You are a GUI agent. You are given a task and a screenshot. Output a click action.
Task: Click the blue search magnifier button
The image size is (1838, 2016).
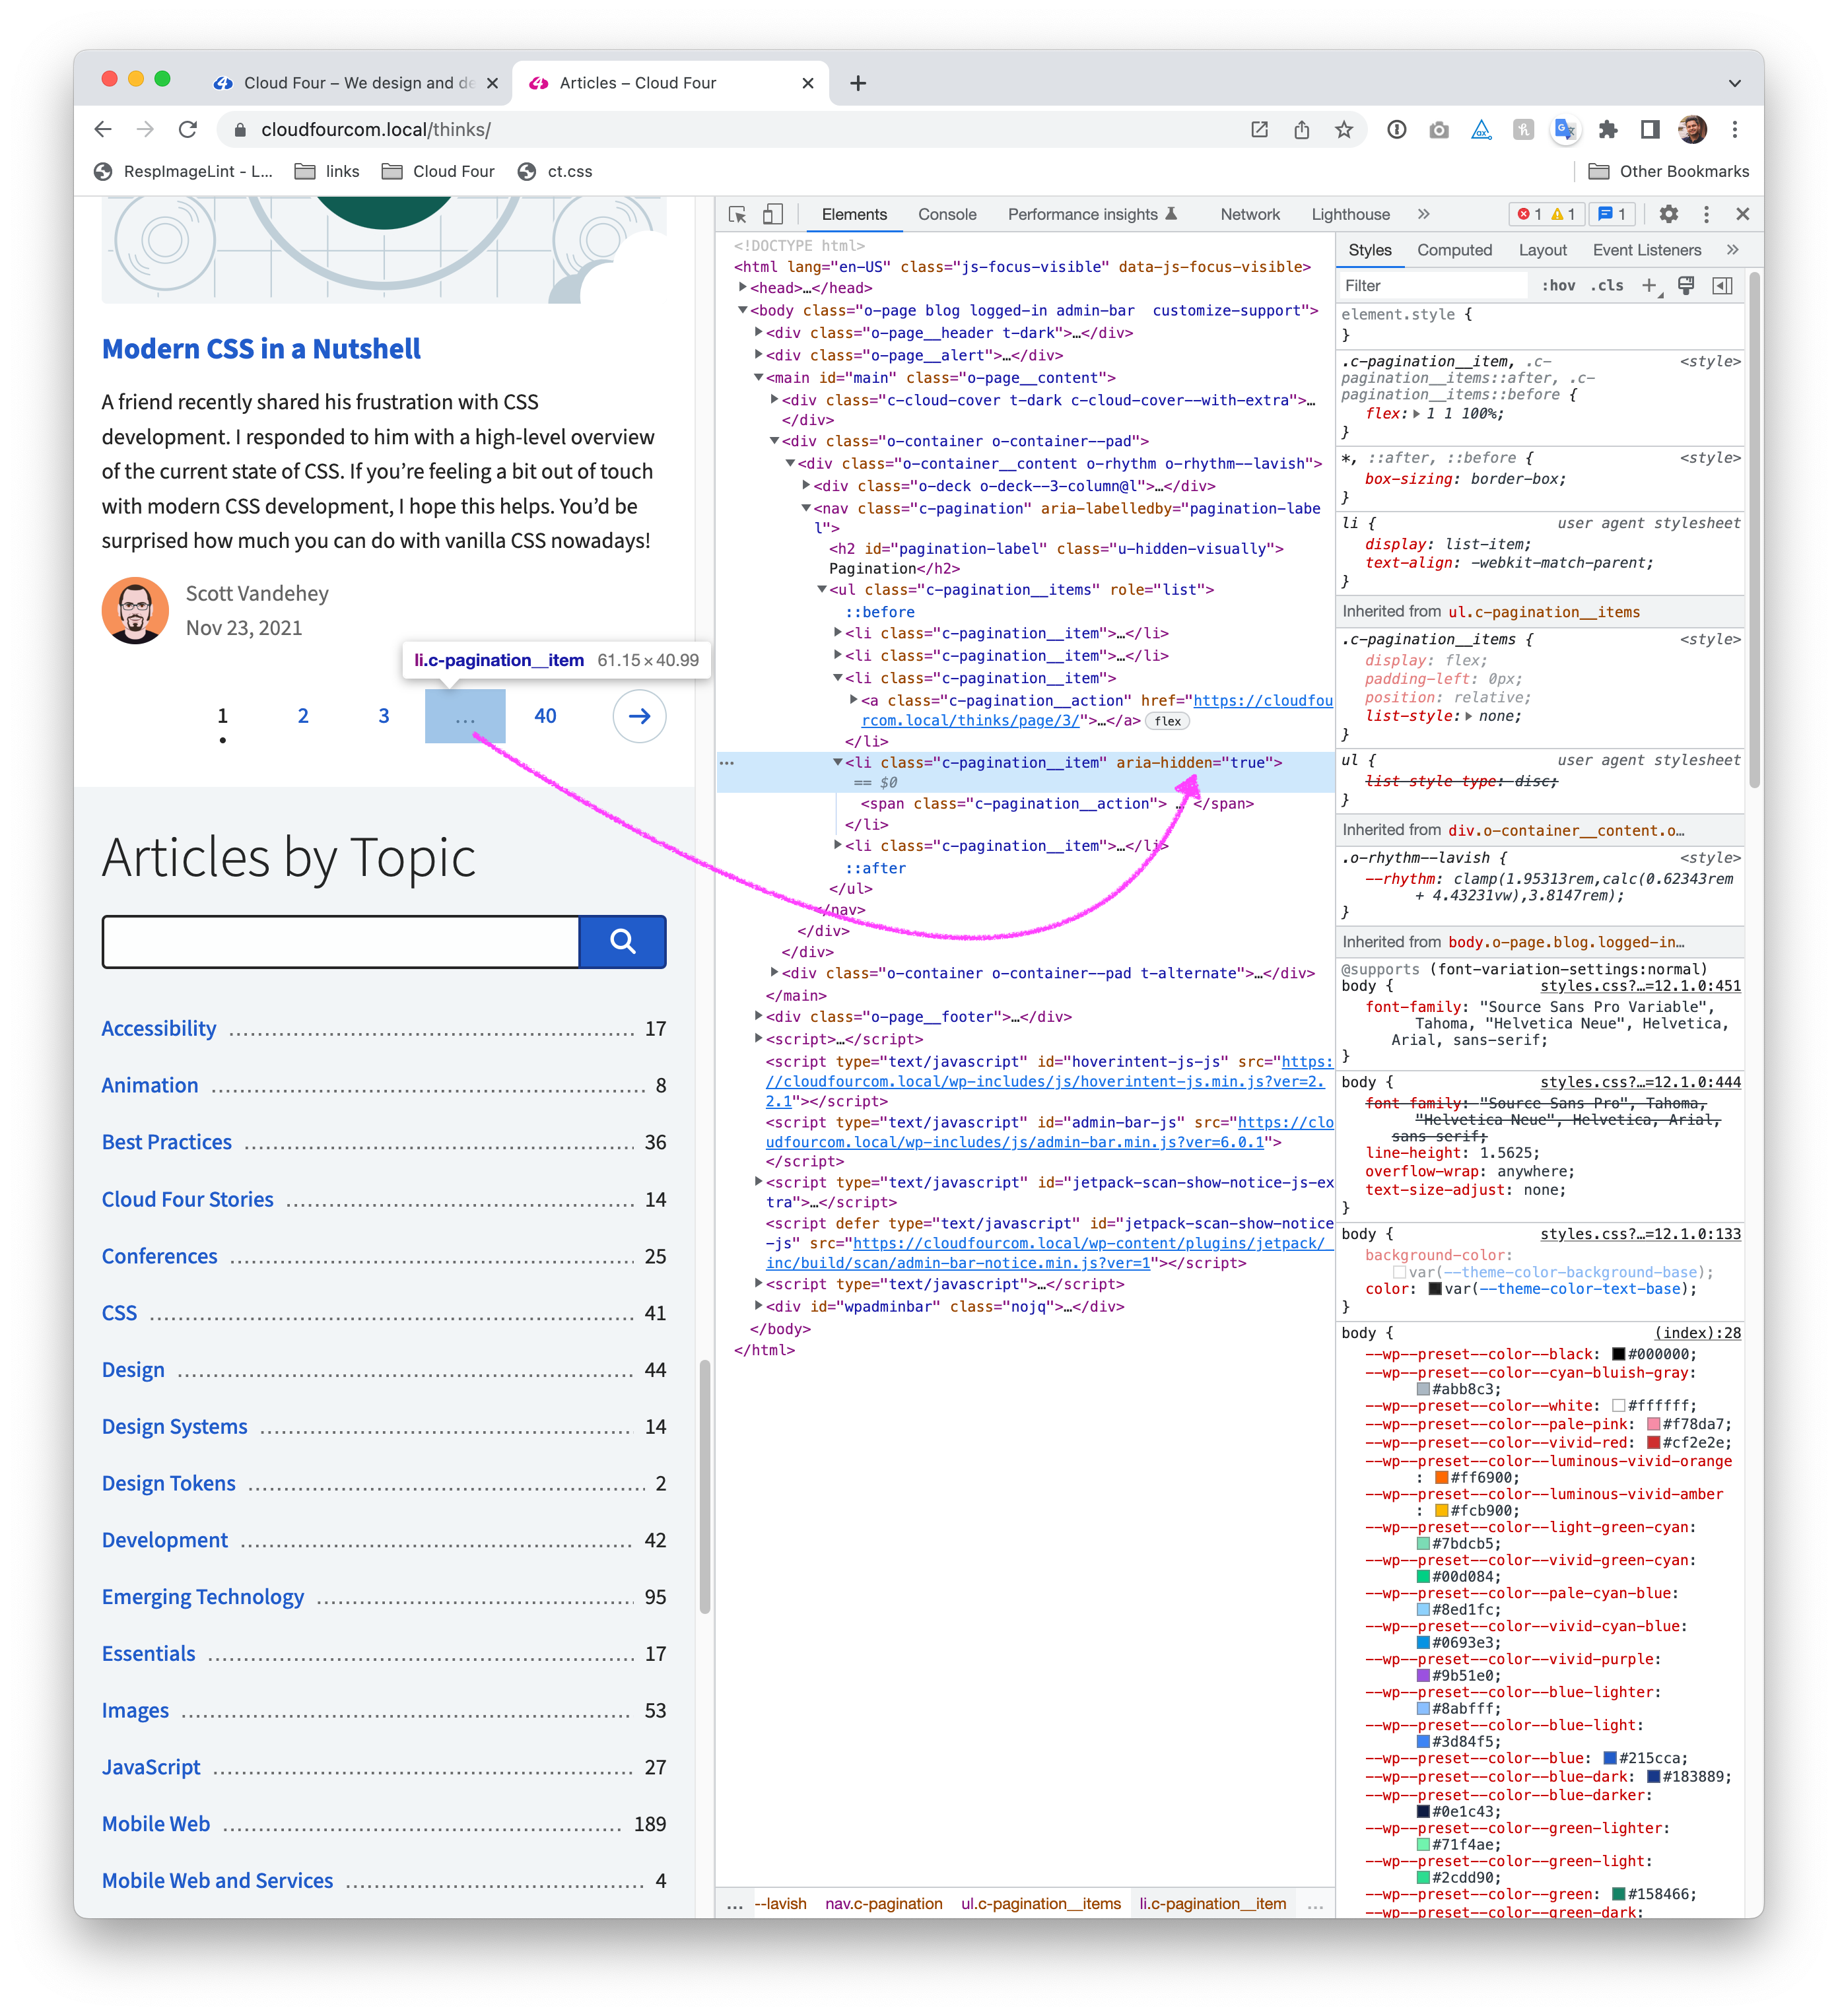(x=622, y=941)
